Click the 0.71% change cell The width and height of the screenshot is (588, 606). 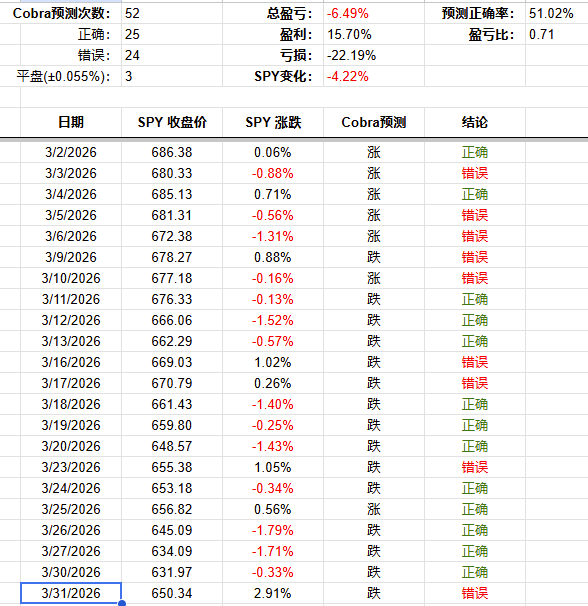click(273, 194)
